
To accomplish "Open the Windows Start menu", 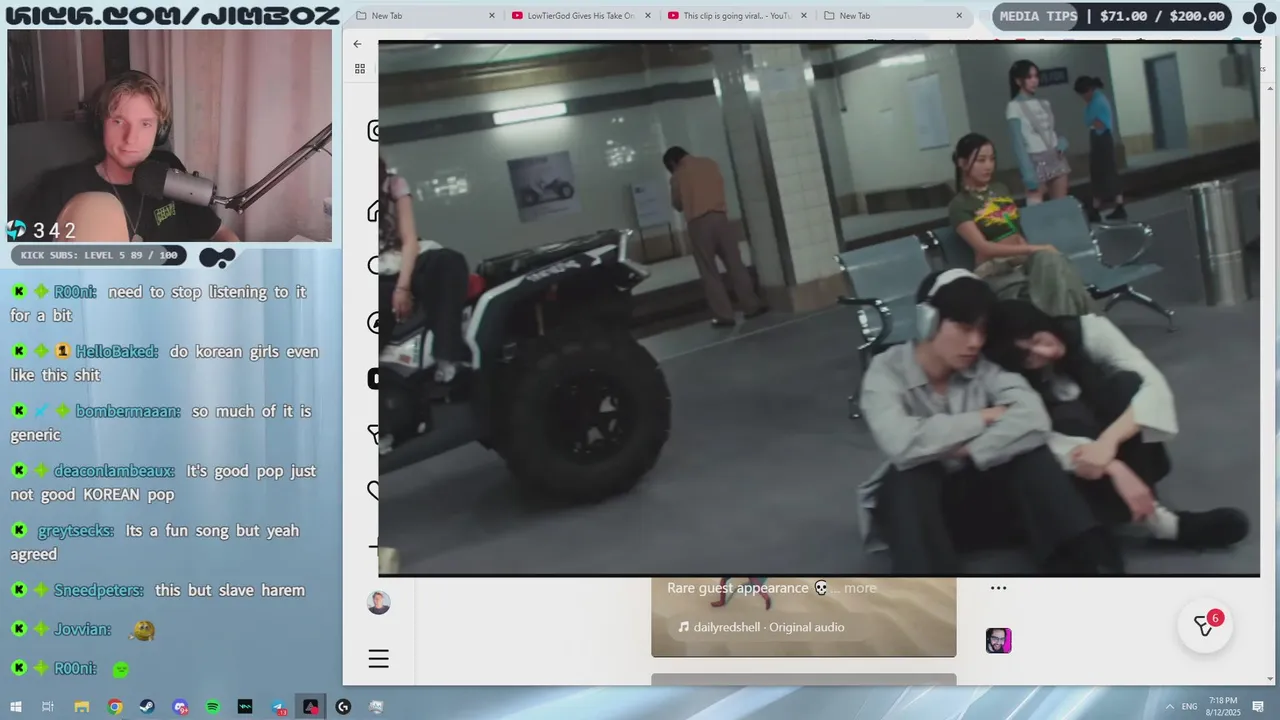I will 16,707.
